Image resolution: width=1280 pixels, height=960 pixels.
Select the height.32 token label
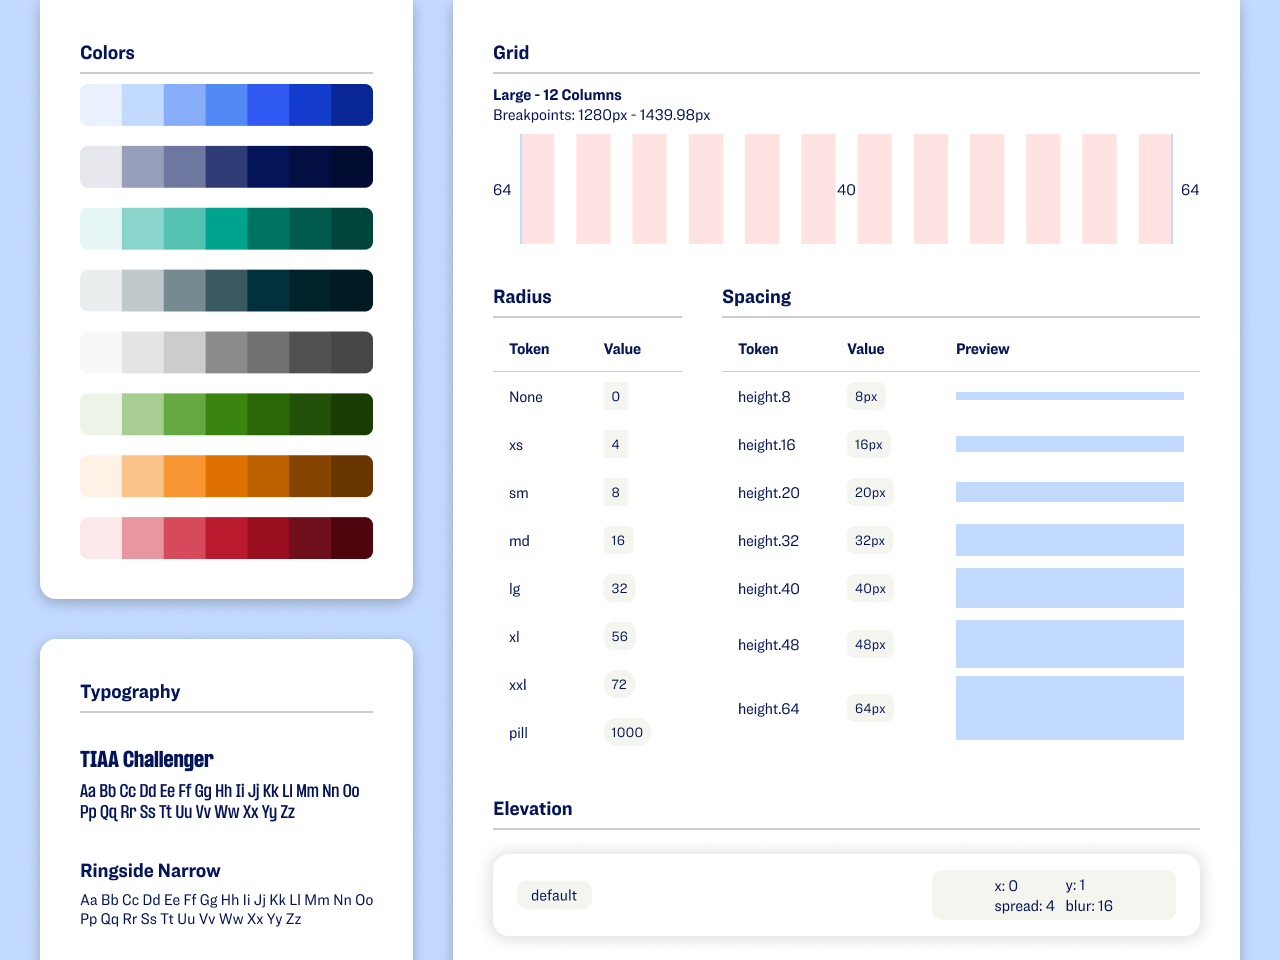coord(768,541)
